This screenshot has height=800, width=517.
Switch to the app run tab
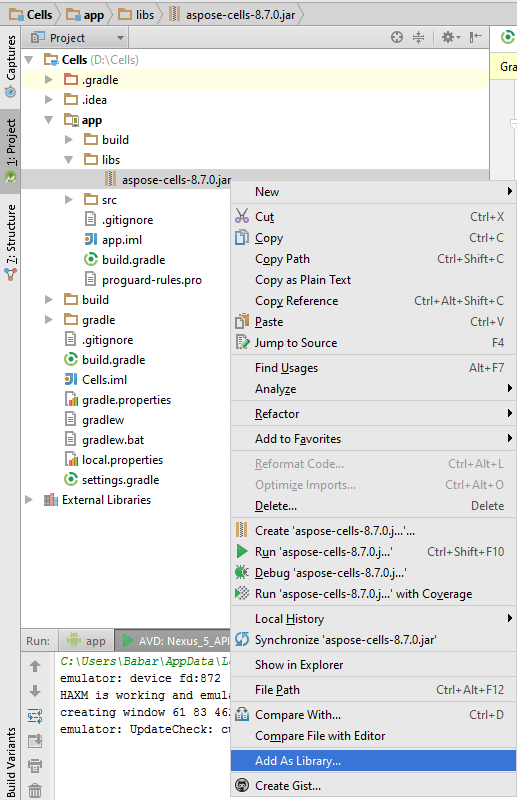[x=86, y=640]
